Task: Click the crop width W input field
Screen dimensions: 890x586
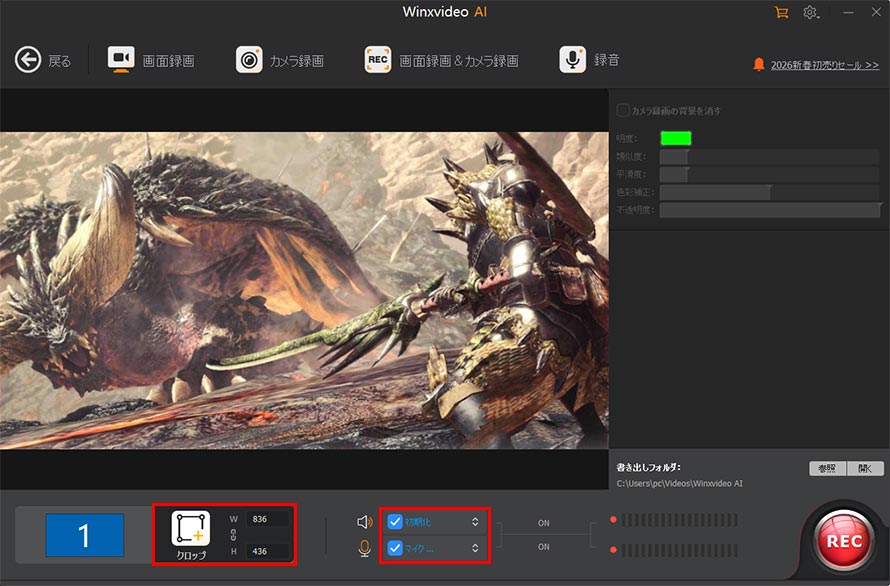Action: pyautogui.click(x=268, y=519)
